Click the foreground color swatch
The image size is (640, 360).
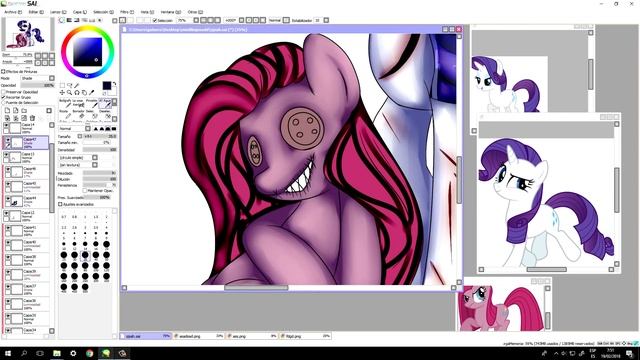tap(107, 85)
